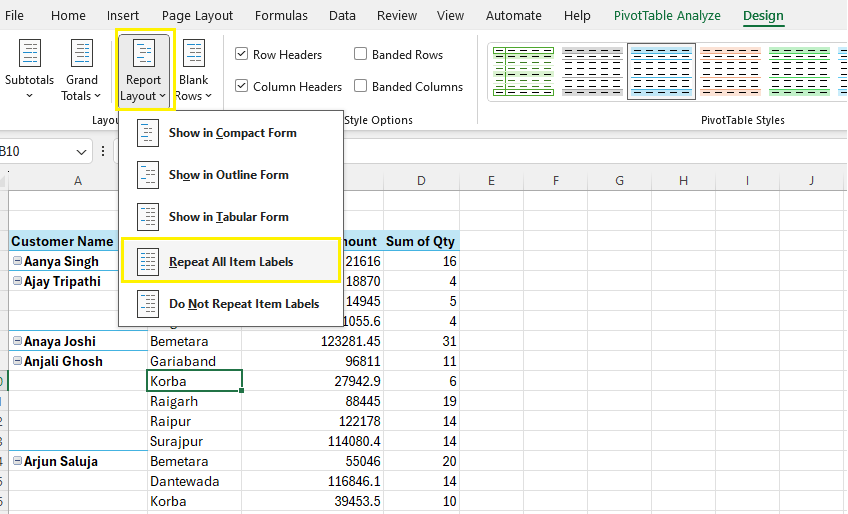Screen dimensions: 848x514
Task: Switch to the View tab
Action: click(x=450, y=15)
